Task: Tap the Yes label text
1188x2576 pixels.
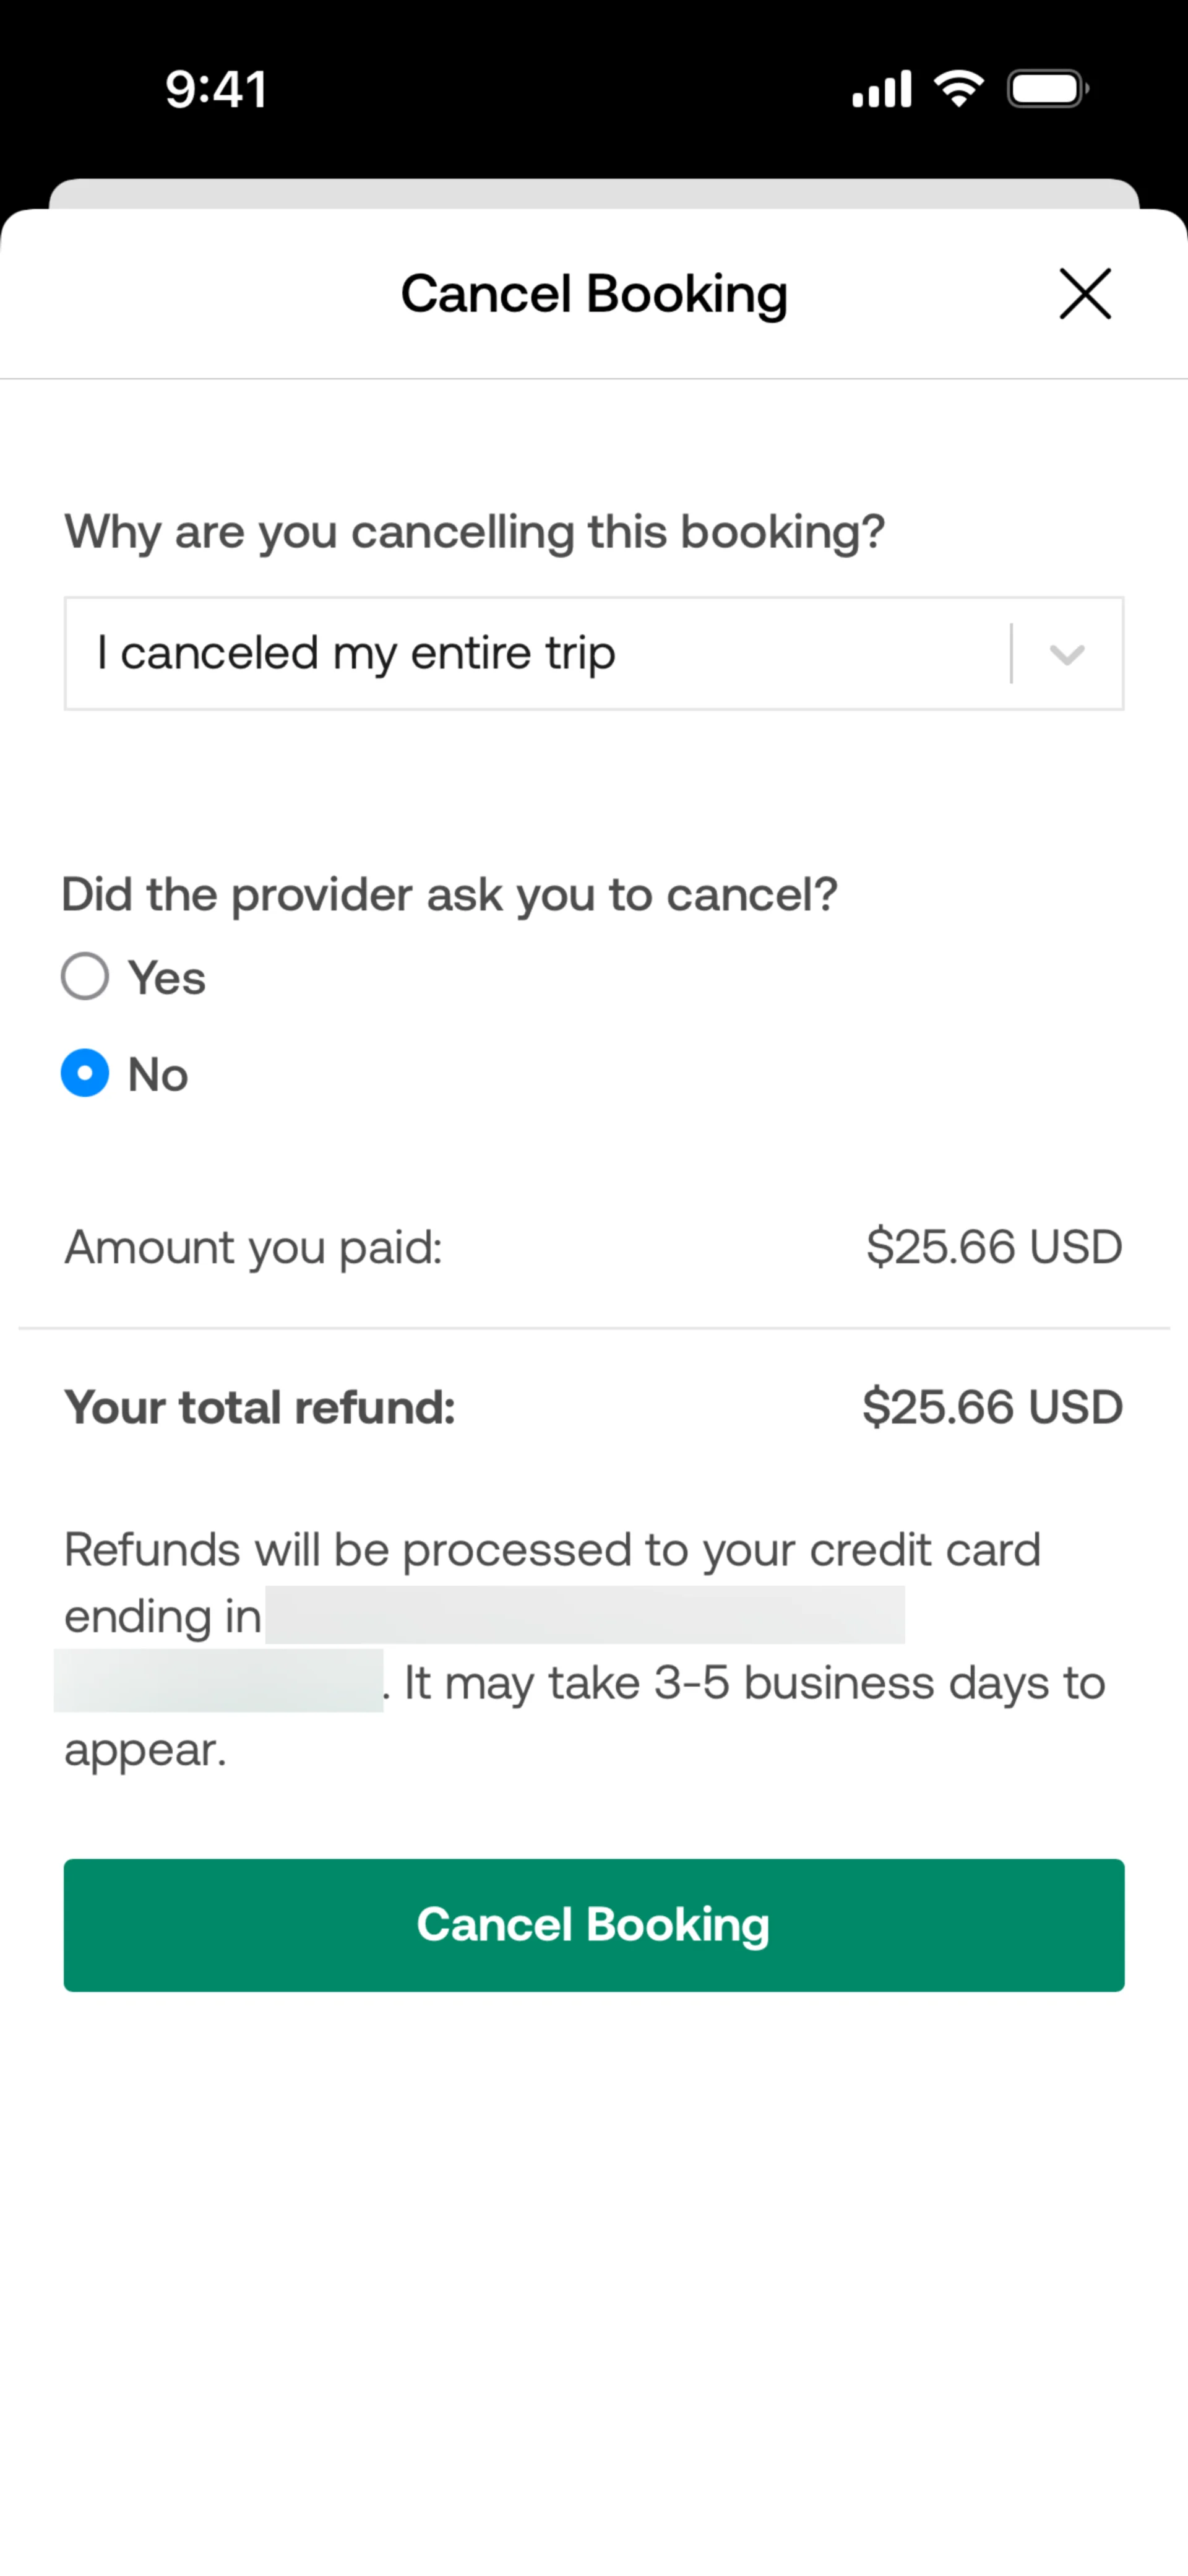Action: pyautogui.click(x=166, y=978)
